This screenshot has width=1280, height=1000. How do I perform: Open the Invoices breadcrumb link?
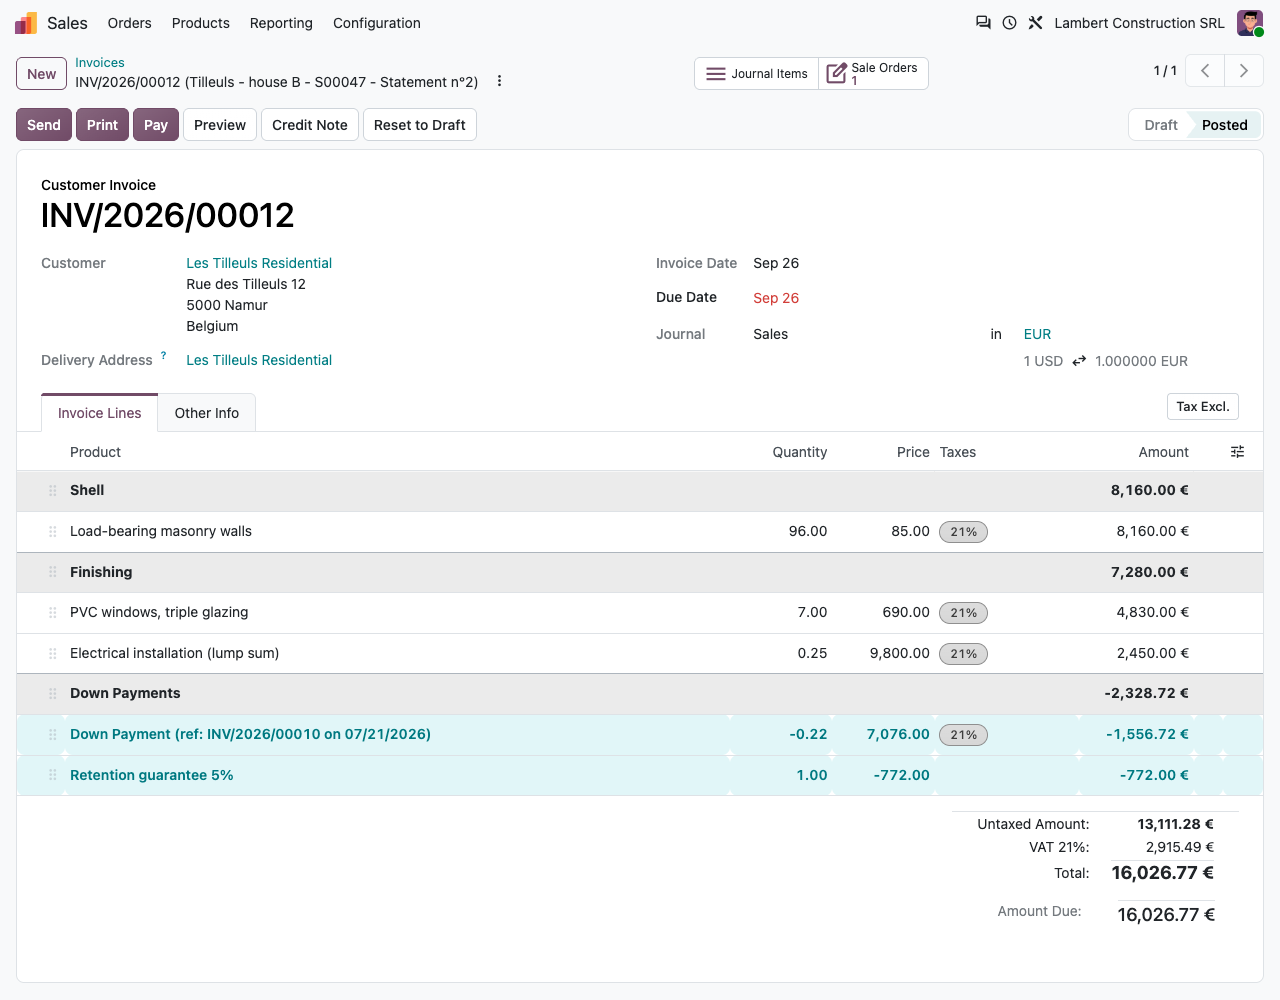100,62
